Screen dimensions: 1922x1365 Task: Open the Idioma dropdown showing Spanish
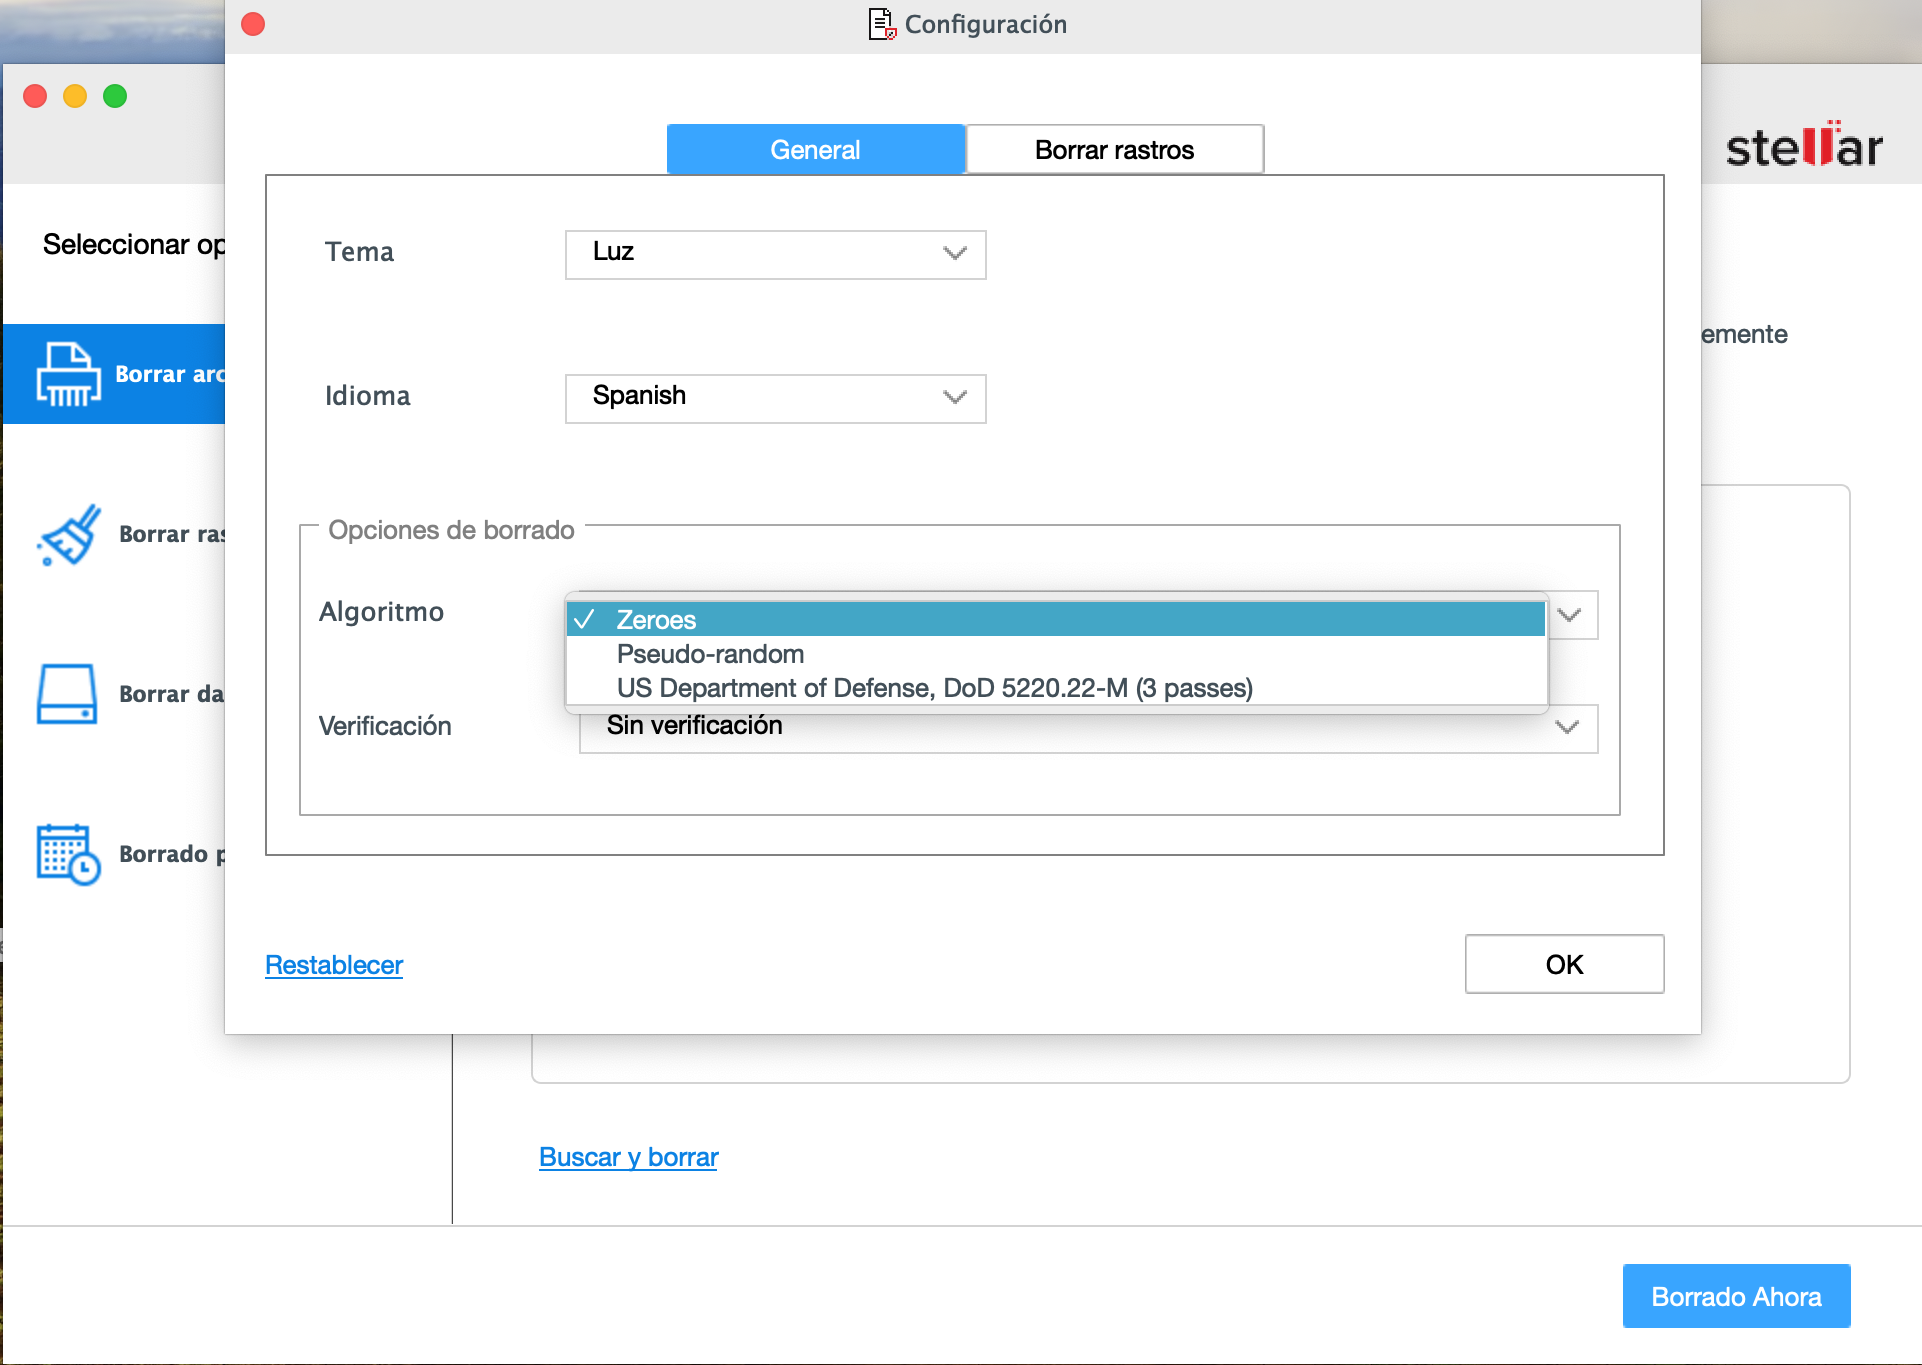point(776,398)
